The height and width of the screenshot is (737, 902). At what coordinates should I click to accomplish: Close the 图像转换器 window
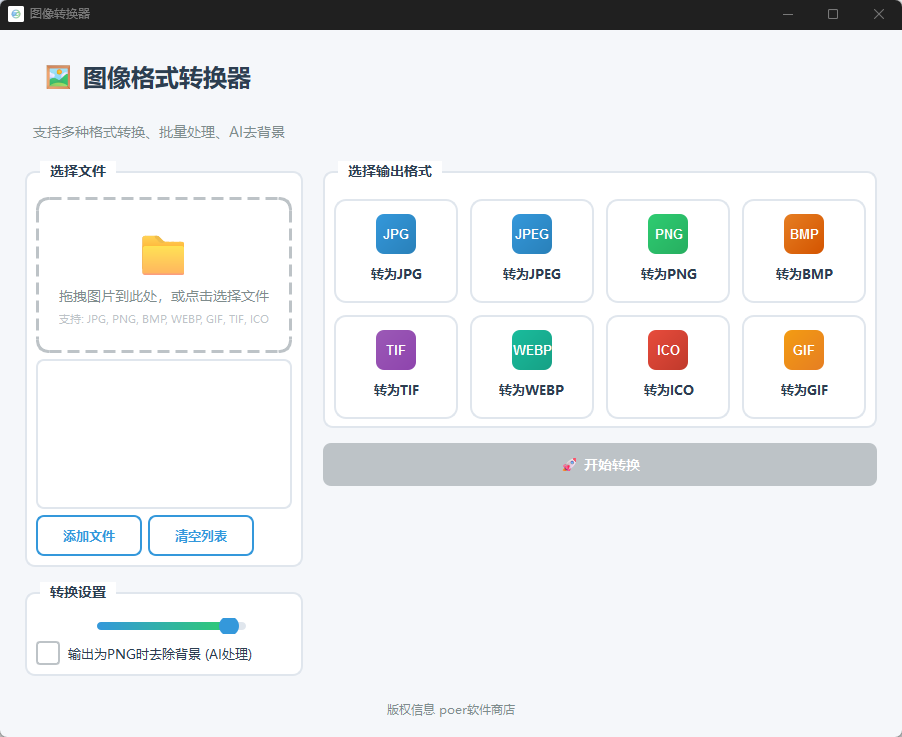click(878, 14)
